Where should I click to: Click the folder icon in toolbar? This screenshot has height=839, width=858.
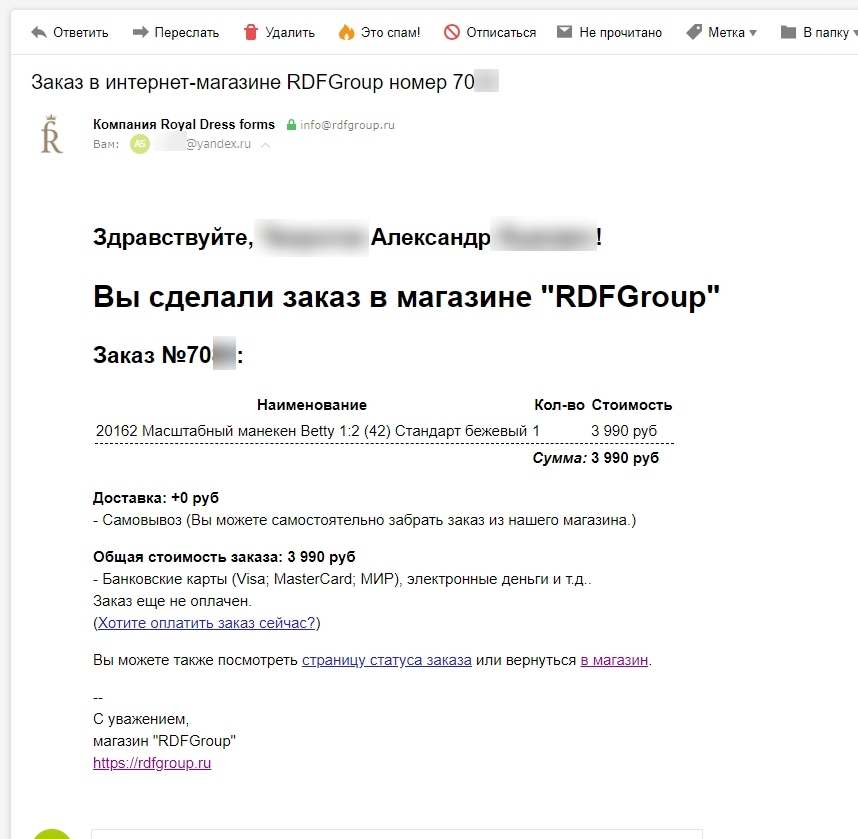pos(788,32)
